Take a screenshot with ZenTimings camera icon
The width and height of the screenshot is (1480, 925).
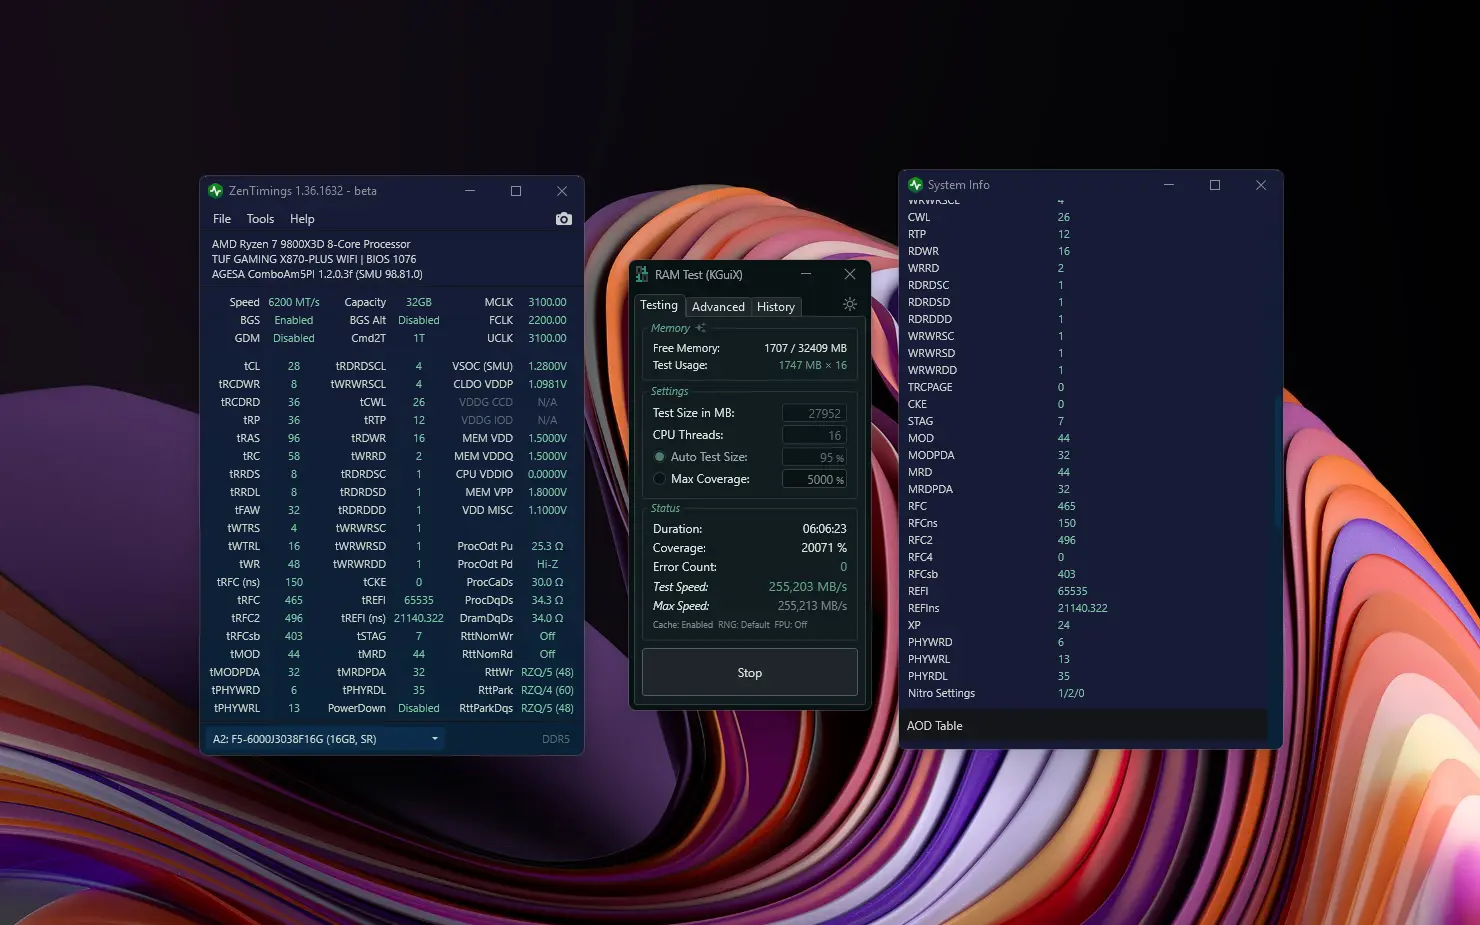point(564,219)
